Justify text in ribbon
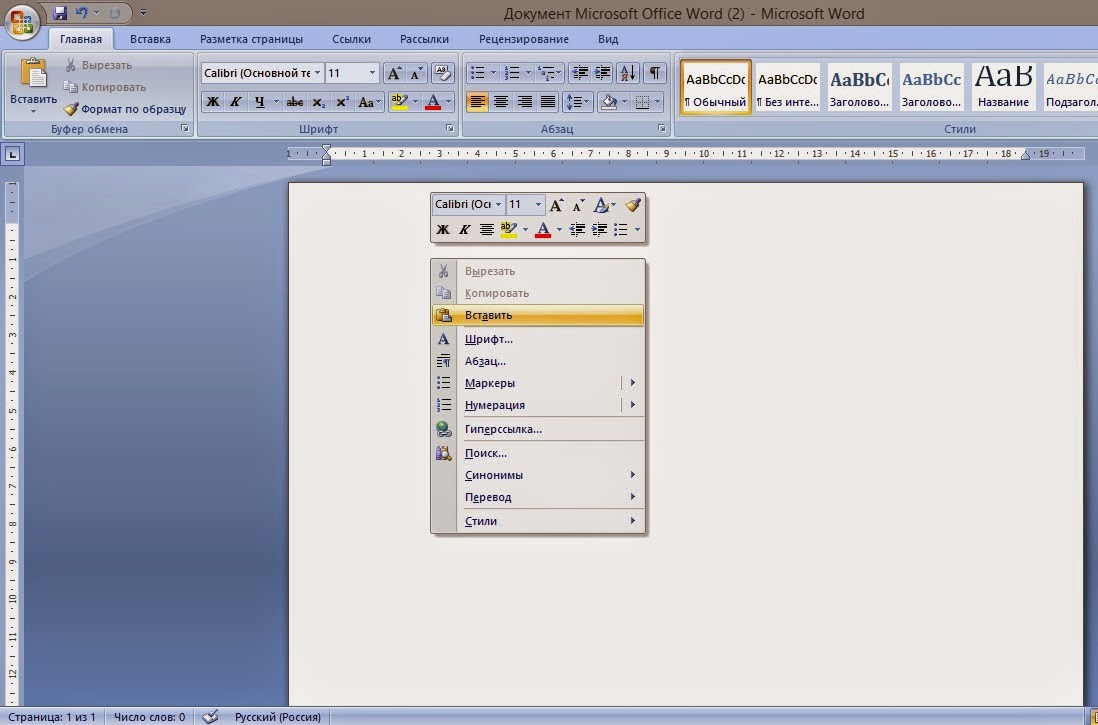This screenshot has height=725, width=1098. tap(548, 102)
